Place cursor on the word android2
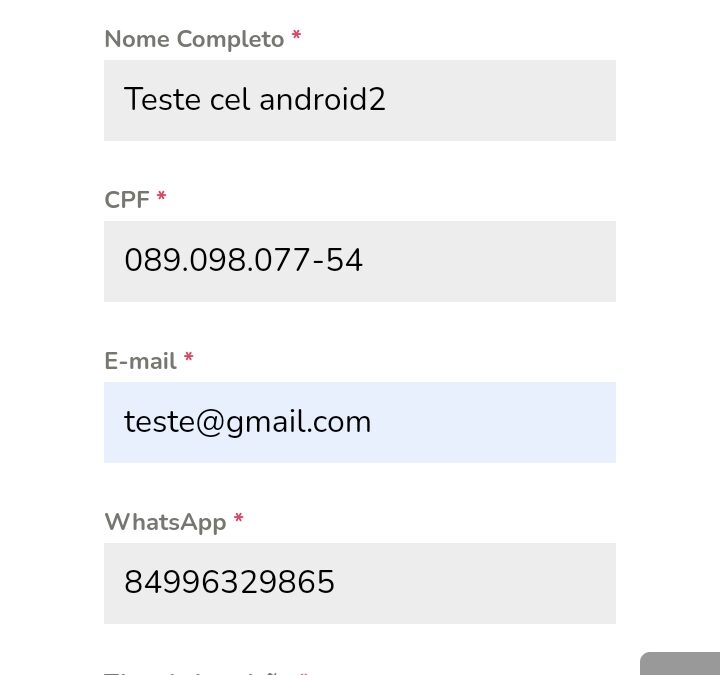This screenshot has width=720, height=675. (322, 99)
